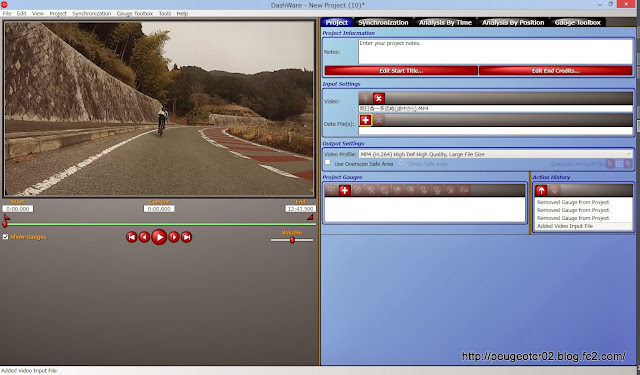Jump to the start of the video
The image size is (640, 375).
131,237
